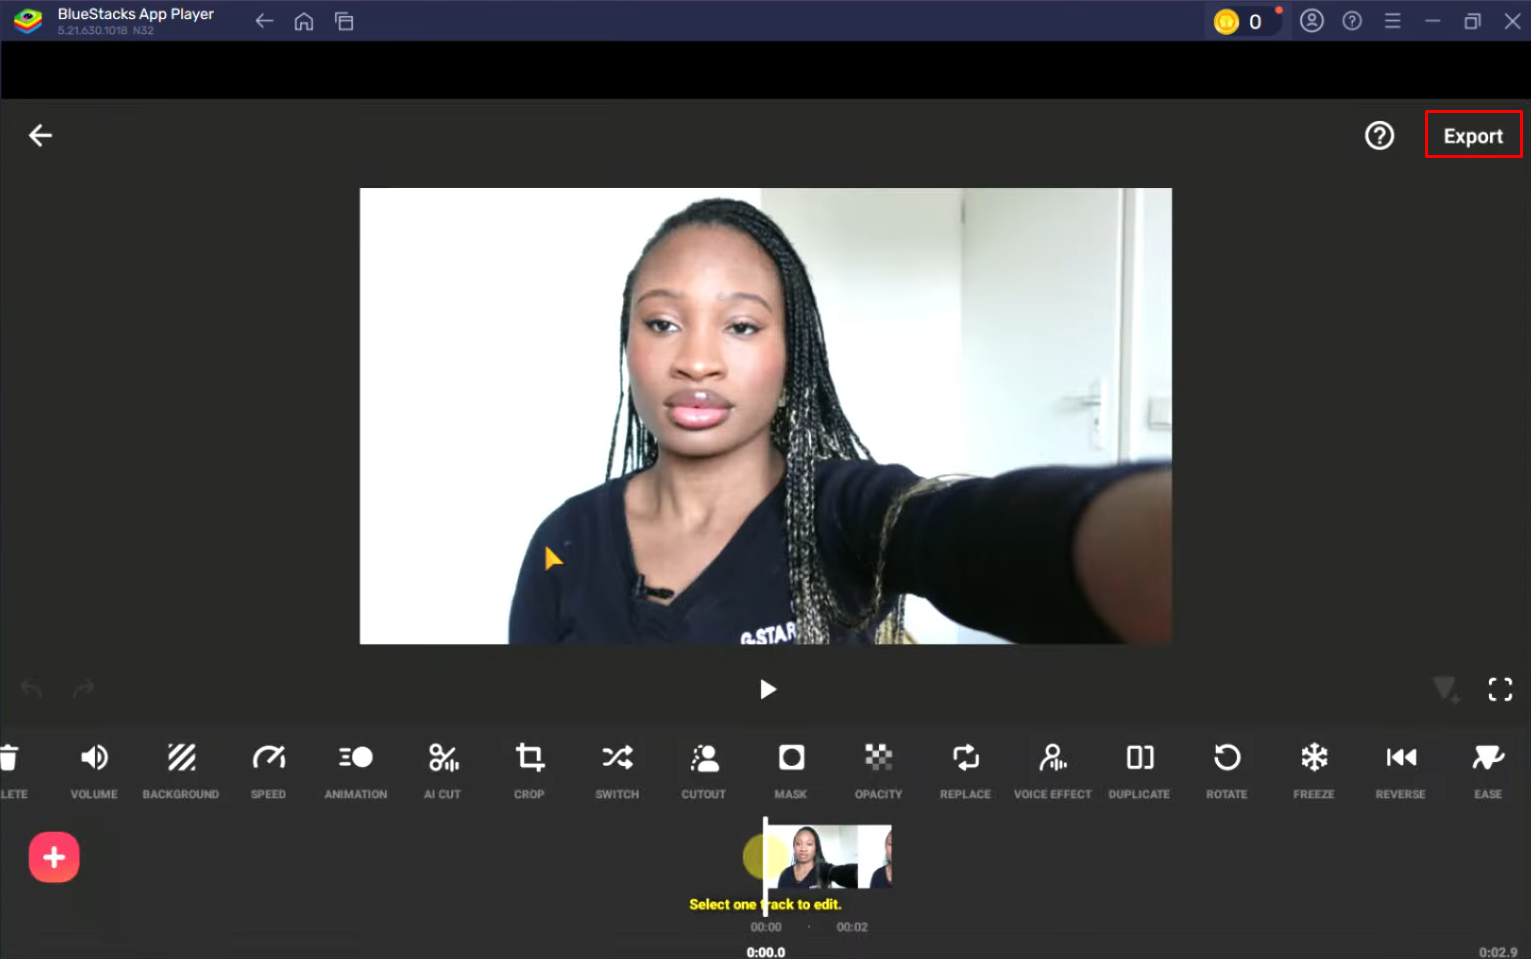This screenshot has width=1531, height=959.
Task: Open the Animation tool
Action: [355, 770]
